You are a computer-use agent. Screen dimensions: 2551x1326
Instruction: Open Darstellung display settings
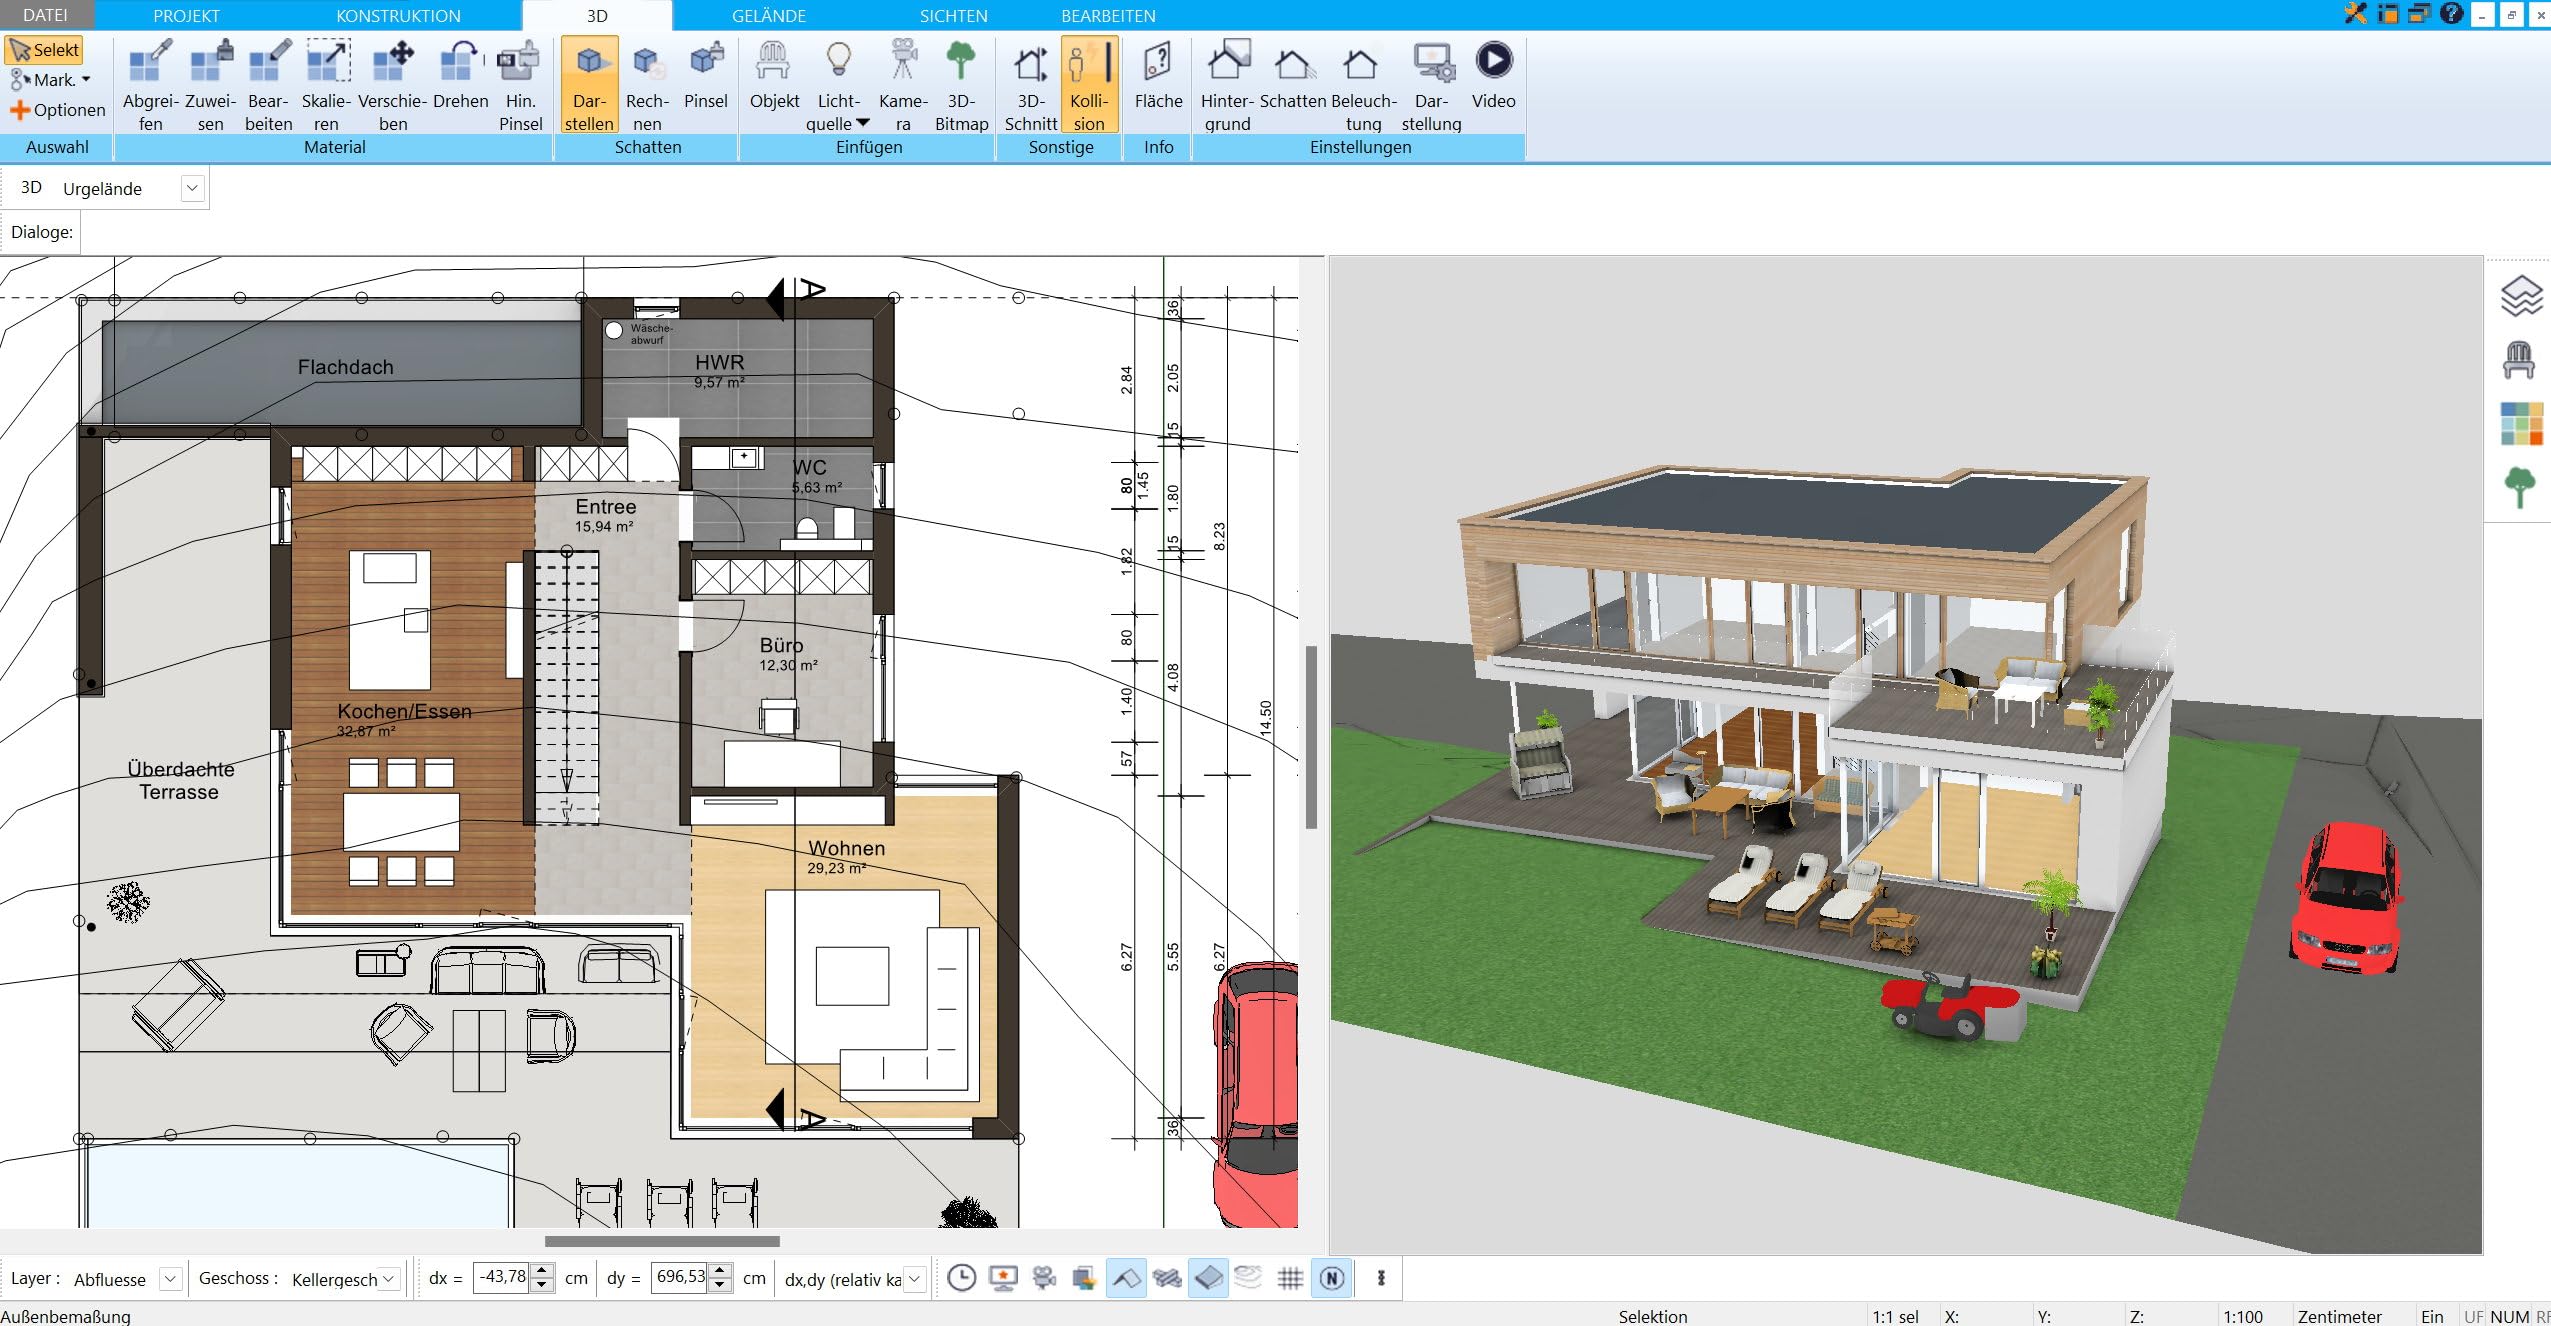(1431, 85)
